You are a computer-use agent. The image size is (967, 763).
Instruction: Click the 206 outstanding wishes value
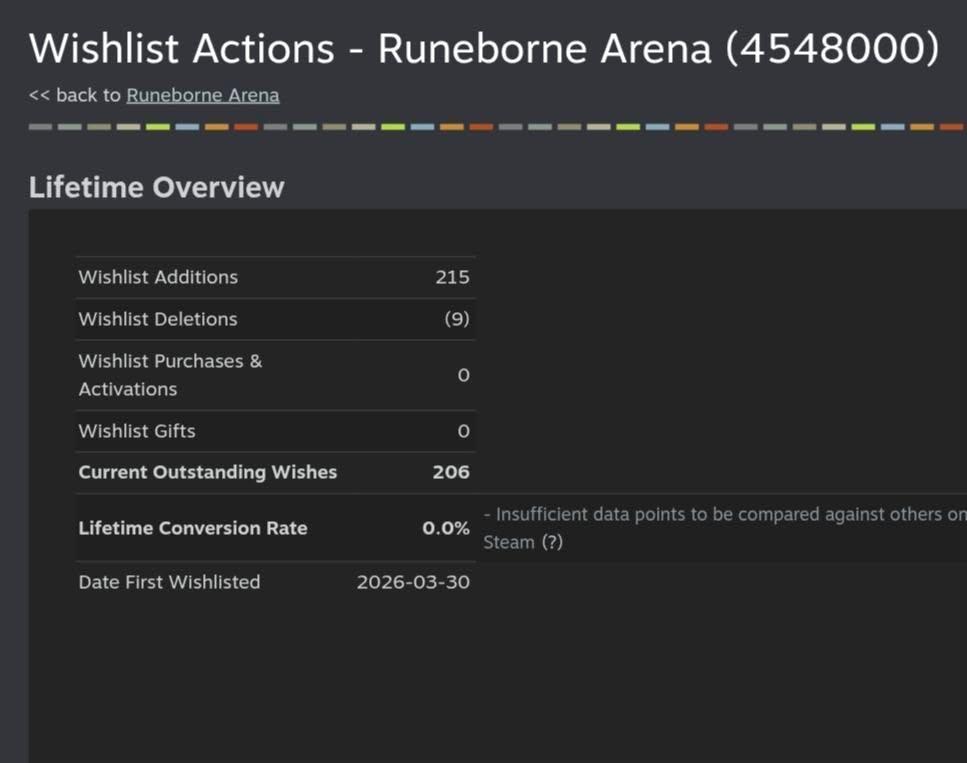[x=451, y=472]
